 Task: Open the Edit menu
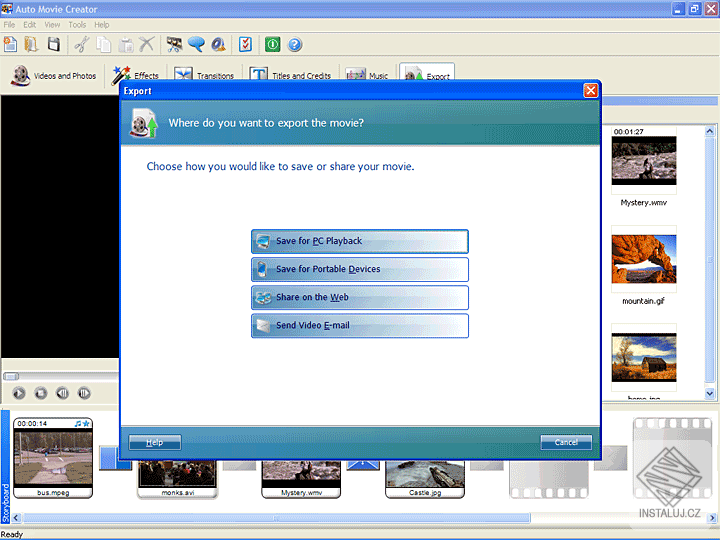pyautogui.click(x=30, y=25)
